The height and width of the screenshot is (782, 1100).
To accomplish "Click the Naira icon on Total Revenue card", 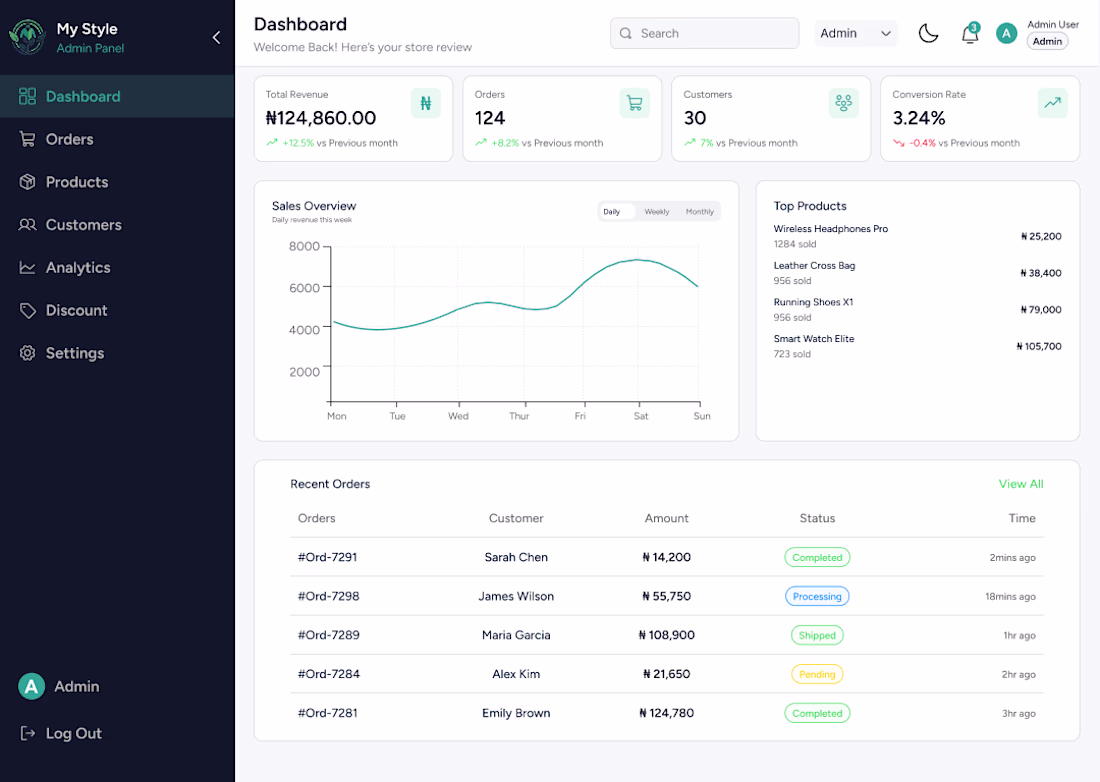I will (x=426, y=103).
